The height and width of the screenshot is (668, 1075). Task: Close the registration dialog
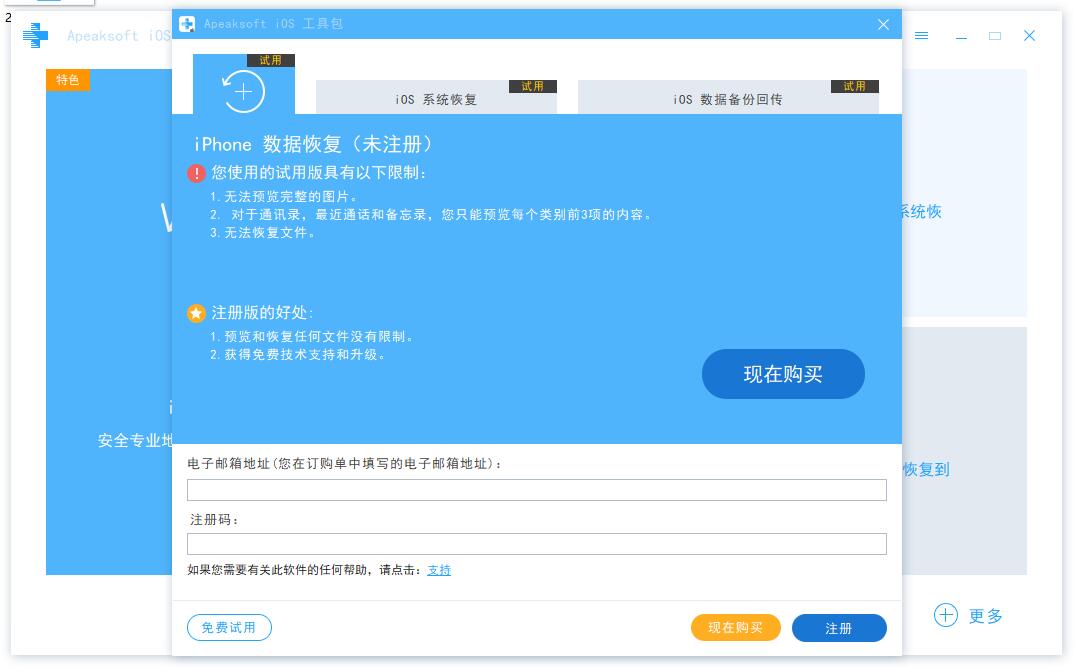pos(883,25)
